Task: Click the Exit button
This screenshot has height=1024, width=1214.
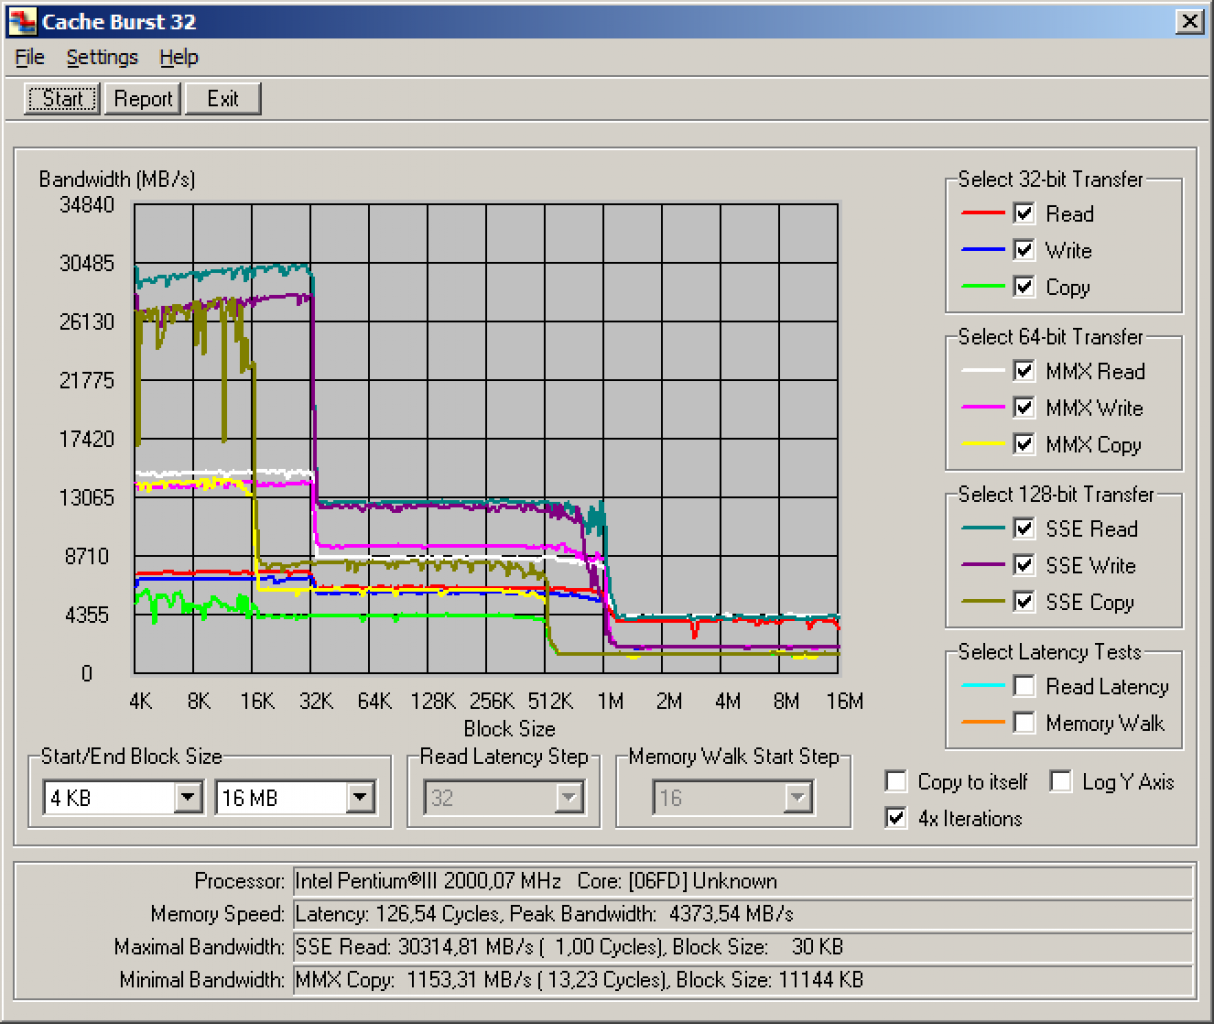Action: coord(223,98)
